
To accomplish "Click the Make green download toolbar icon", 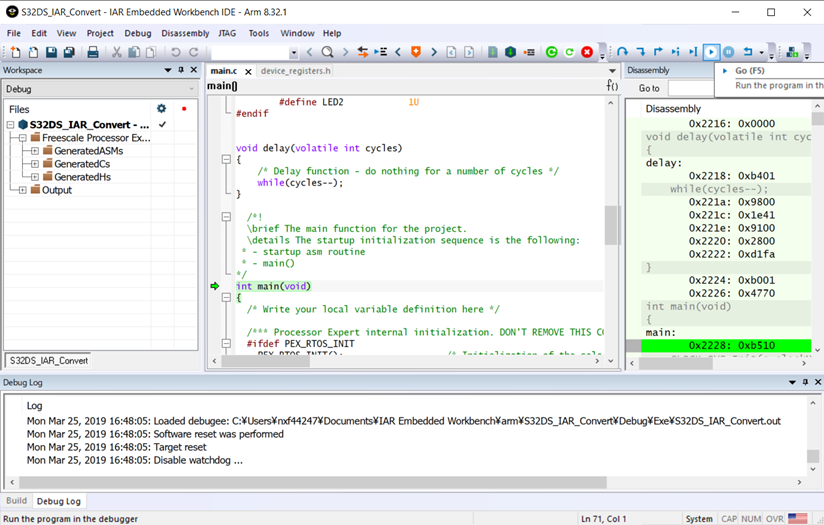I will pos(492,52).
